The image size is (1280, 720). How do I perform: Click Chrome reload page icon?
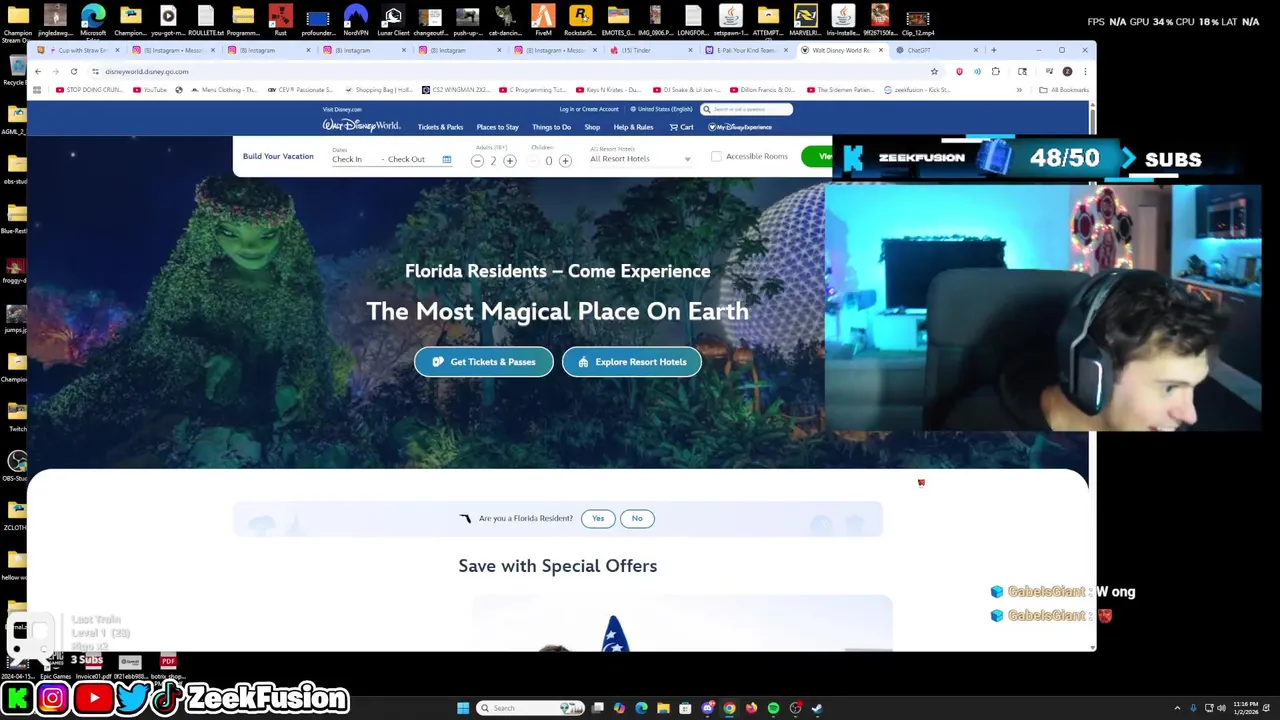point(73,71)
